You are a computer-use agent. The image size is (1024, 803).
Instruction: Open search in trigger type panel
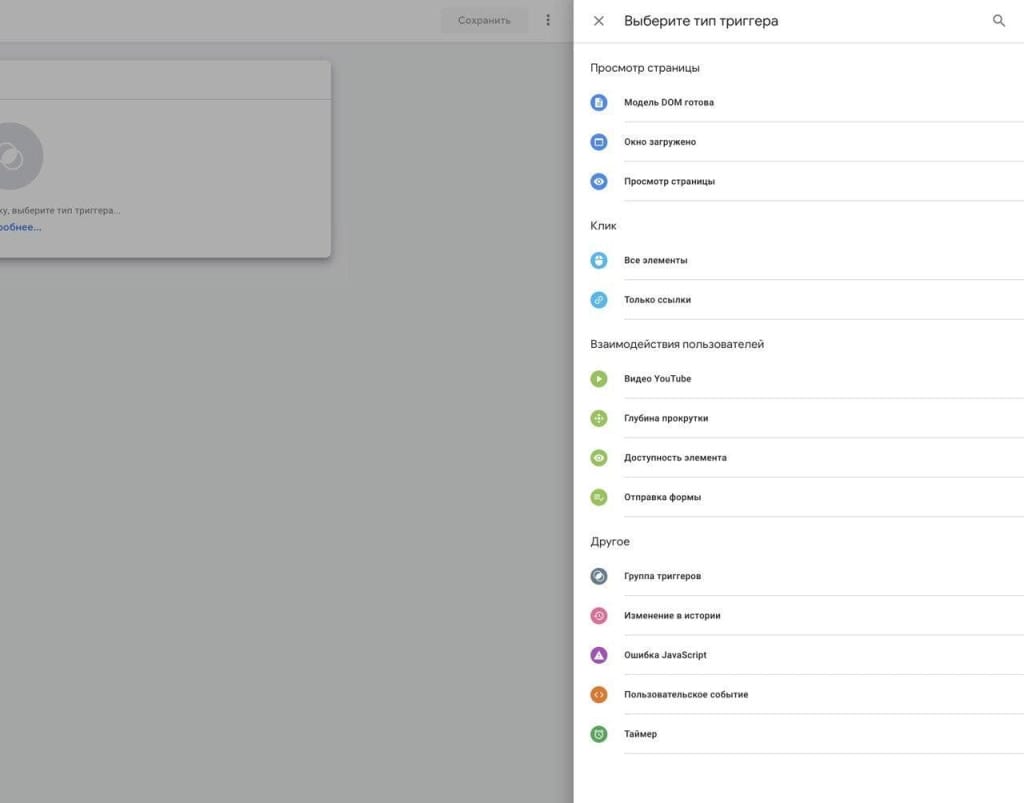coord(998,21)
